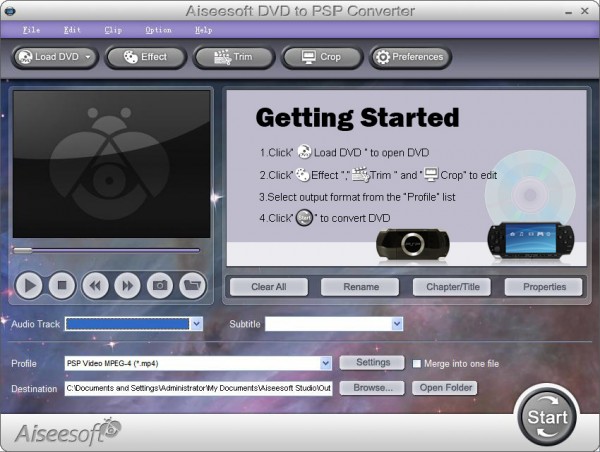Open the Edit menu
This screenshot has height=452, width=600.
click(72, 30)
